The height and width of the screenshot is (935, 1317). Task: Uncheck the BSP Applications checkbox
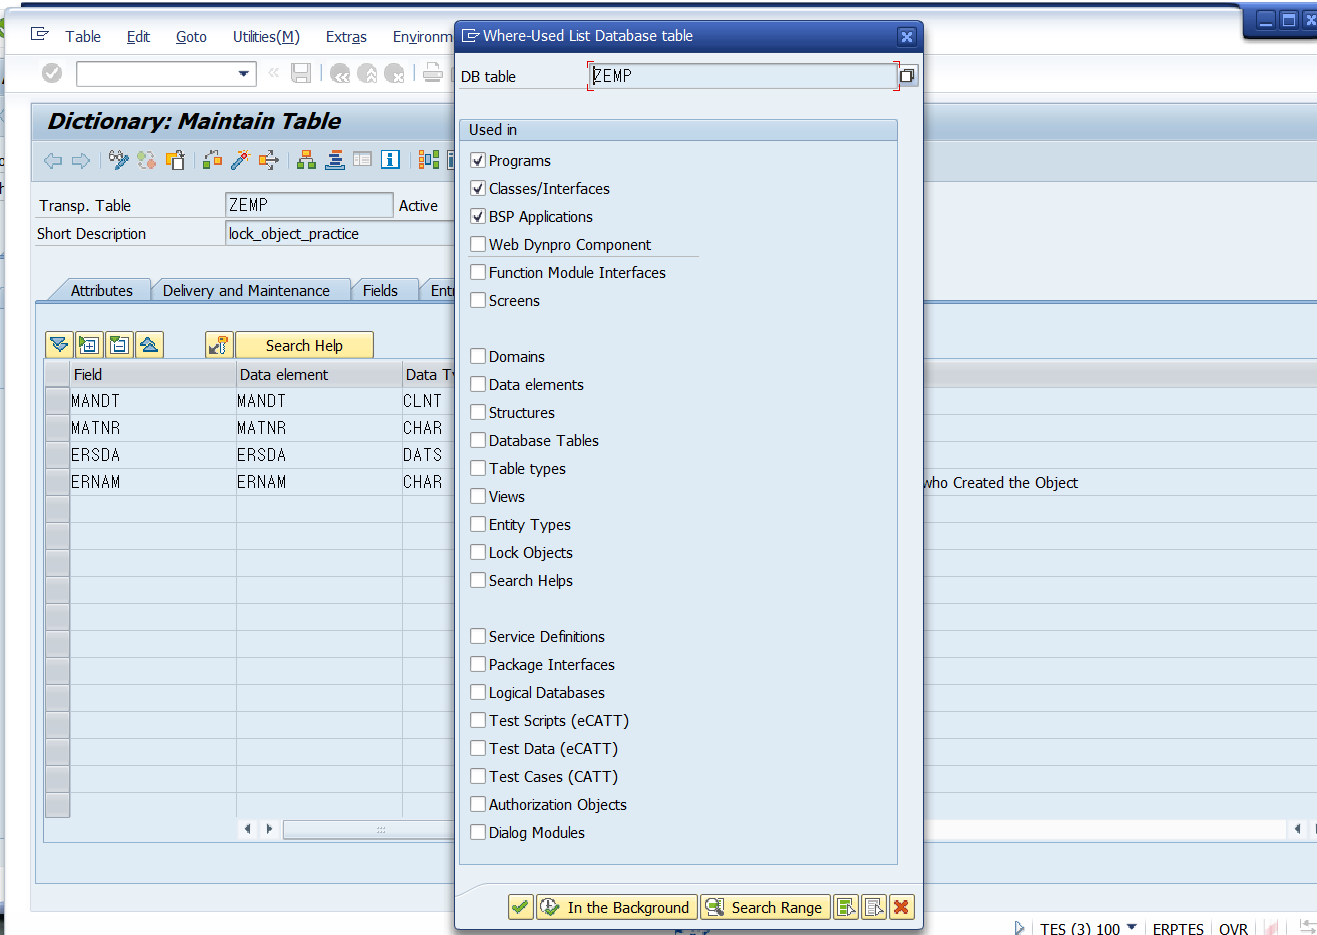[x=478, y=216]
